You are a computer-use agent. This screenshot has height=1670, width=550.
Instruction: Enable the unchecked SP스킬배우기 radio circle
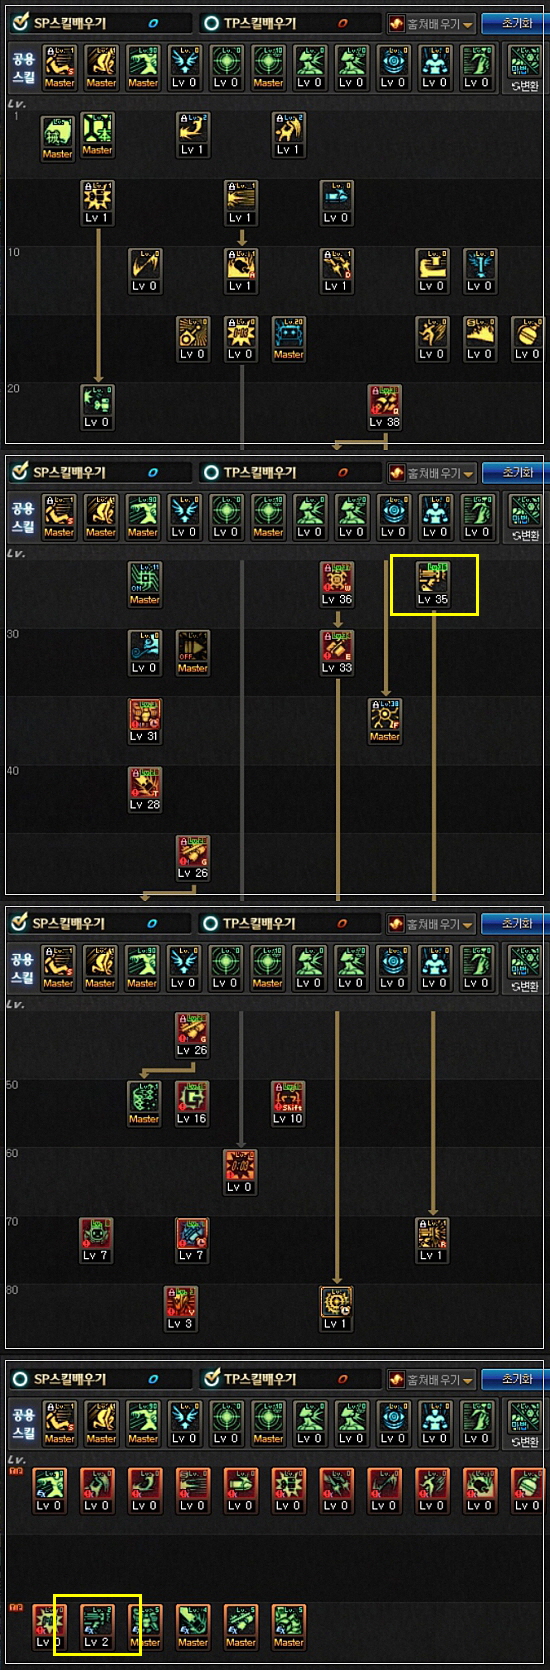point(19,1379)
